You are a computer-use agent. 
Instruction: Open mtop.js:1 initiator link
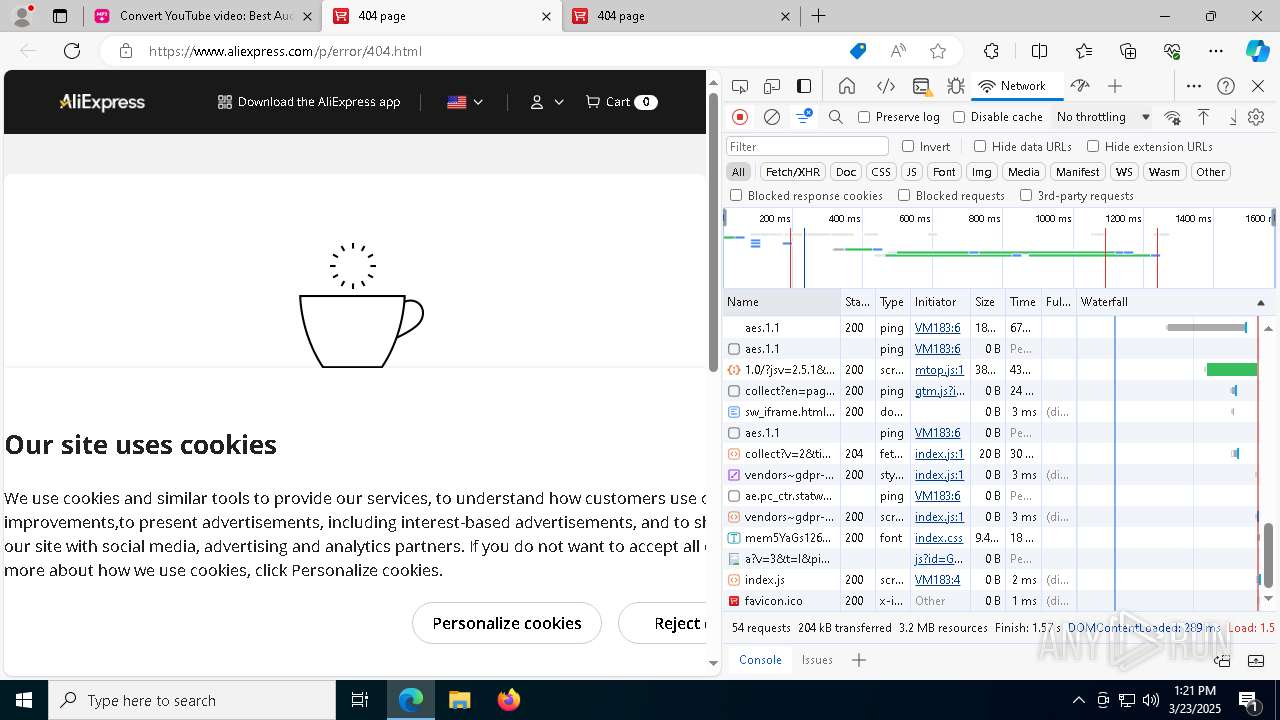click(939, 370)
